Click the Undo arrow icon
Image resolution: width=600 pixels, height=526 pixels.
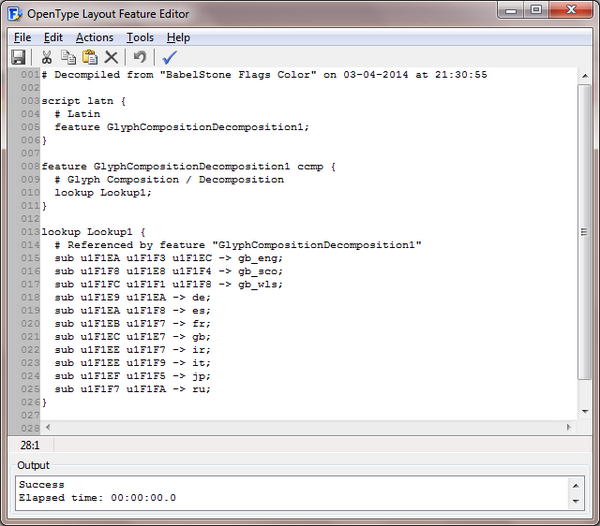pyautogui.click(x=140, y=57)
